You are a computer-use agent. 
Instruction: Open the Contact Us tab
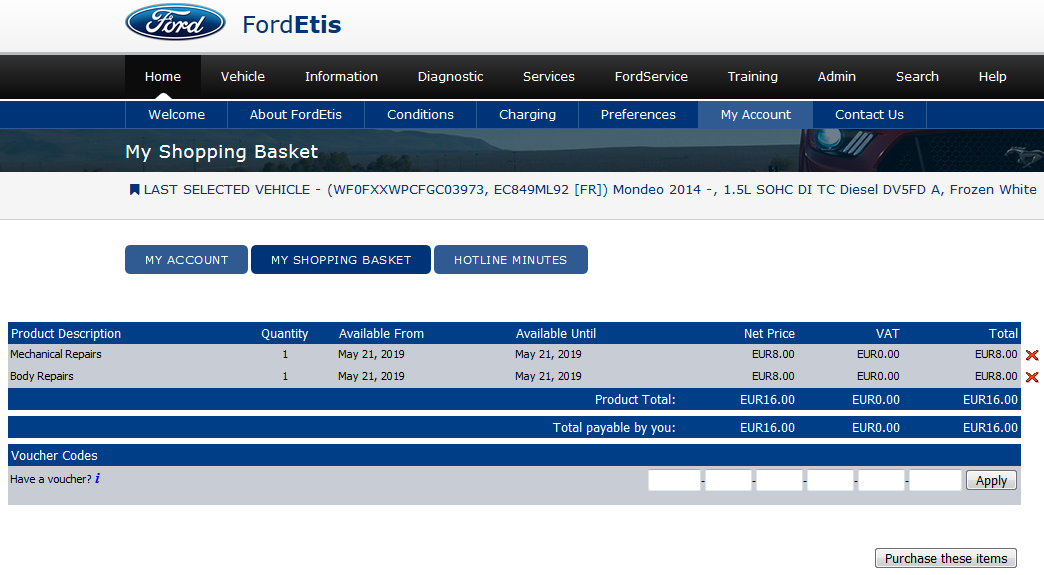[869, 115]
